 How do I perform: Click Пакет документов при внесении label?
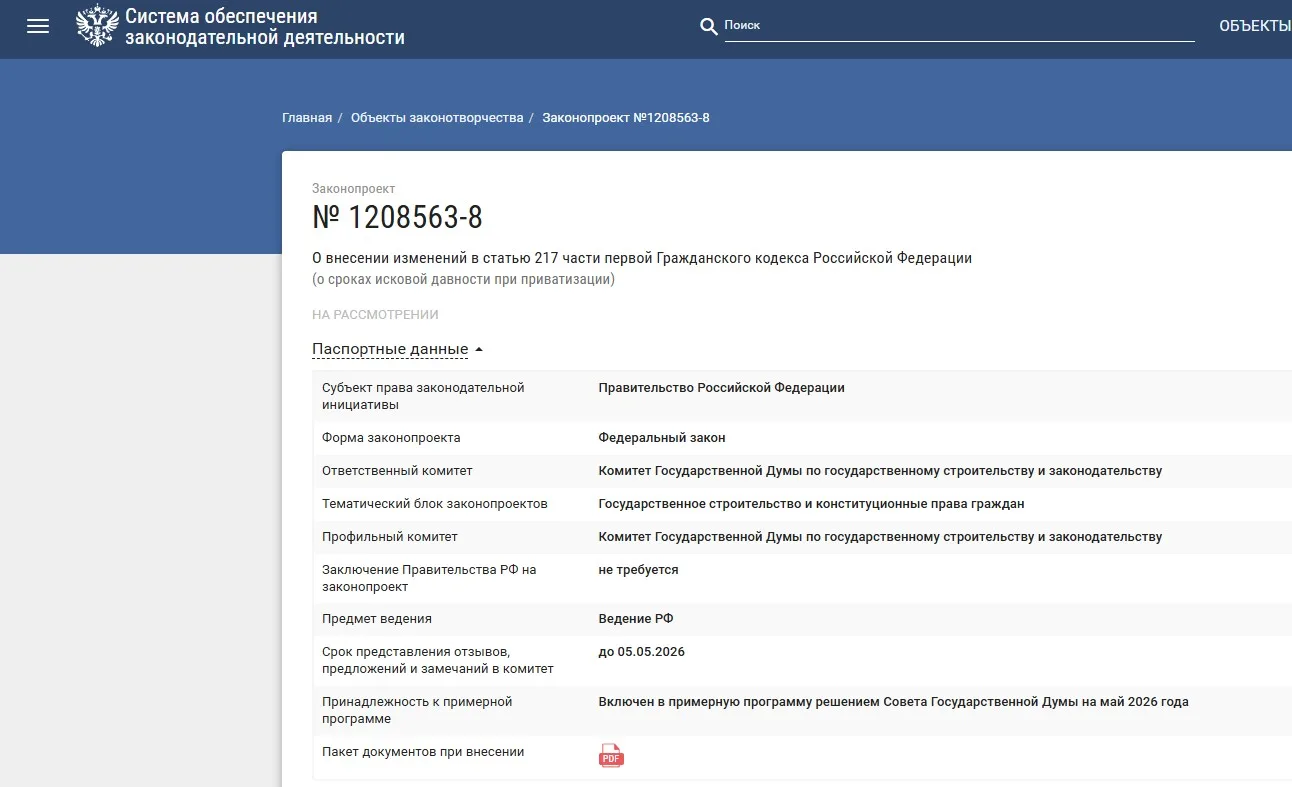click(423, 752)
